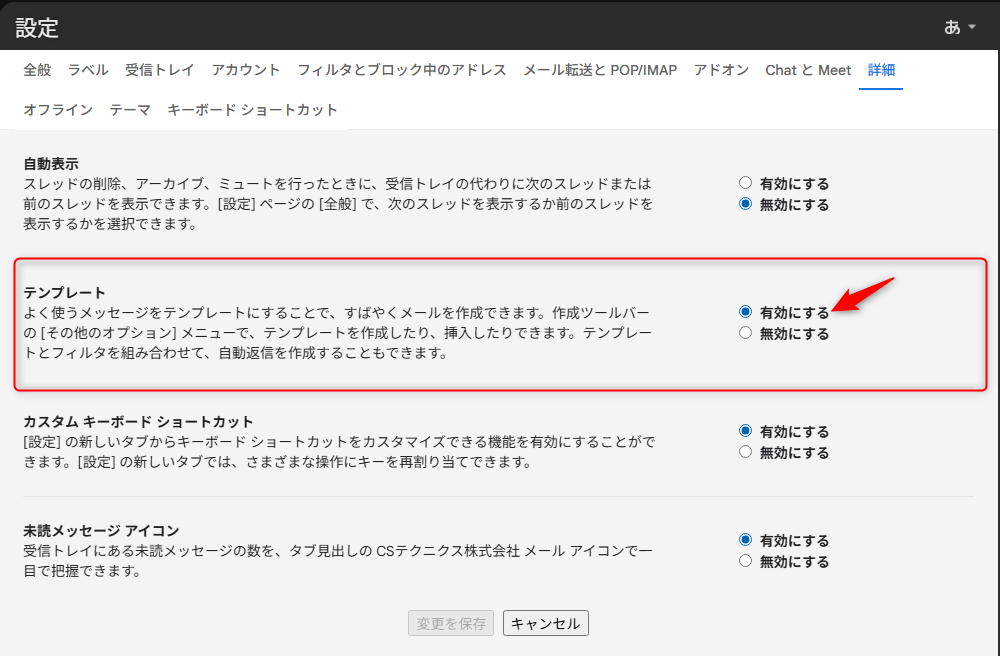Viewport: 1000px width, 656px height.
Task: Disable 未読メッセージ アイコン radio
Action: pos(745,561)
